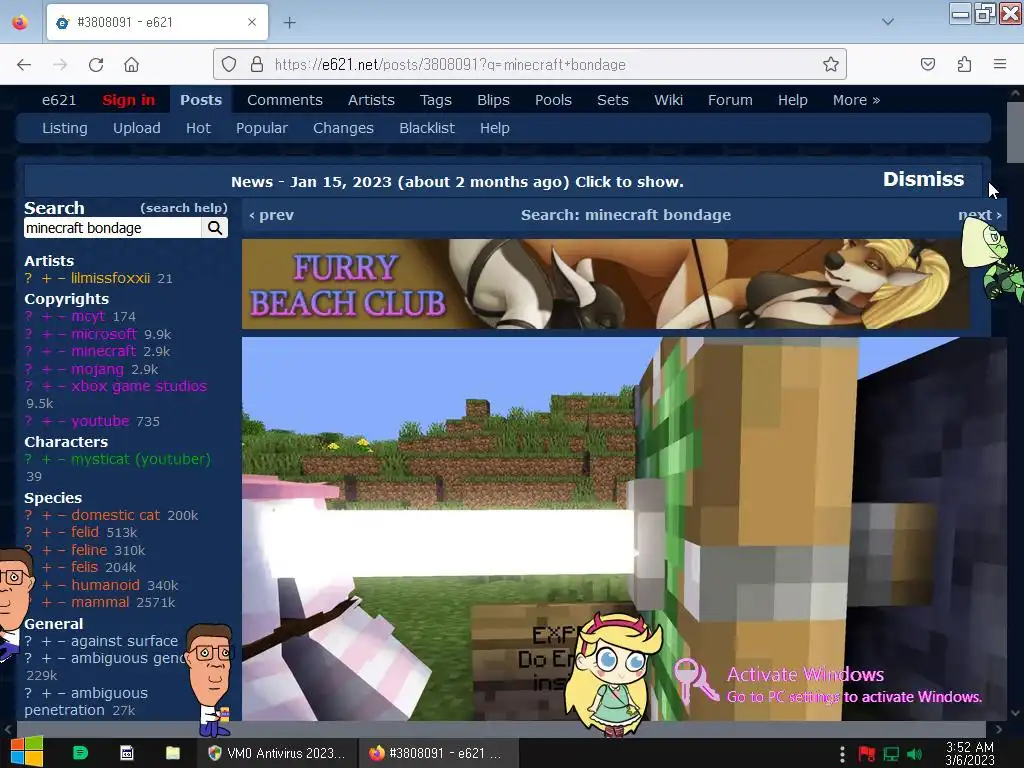Viewport: 1024px width, 768px height.
Task: Open the Blips page
Action: pyautogui.click(x=493, y=100)
